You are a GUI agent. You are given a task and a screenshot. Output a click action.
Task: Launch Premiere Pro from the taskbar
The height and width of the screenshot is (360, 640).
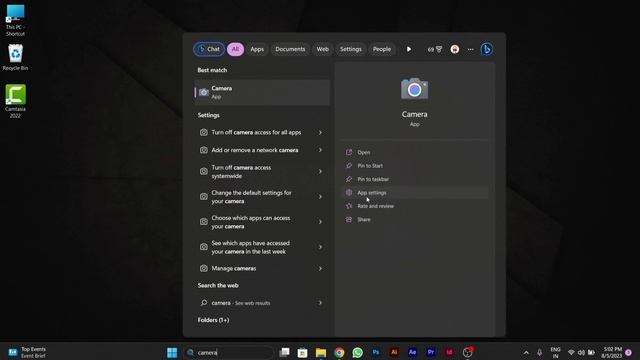click(x=431, y=352)
